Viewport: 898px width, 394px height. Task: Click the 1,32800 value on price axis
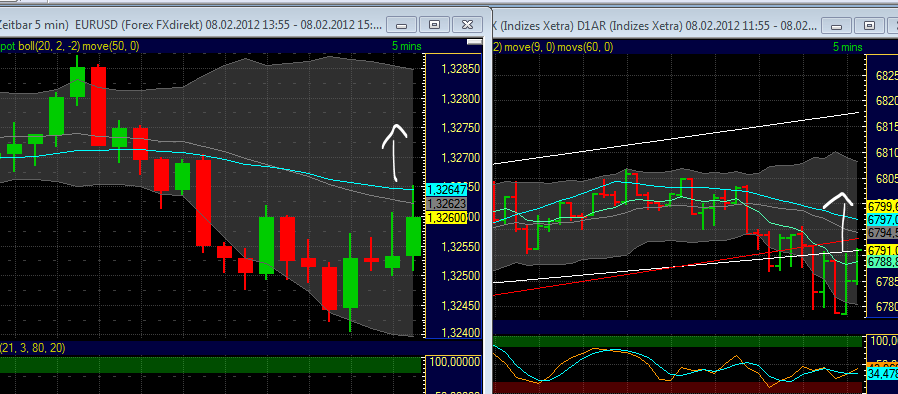461,99
